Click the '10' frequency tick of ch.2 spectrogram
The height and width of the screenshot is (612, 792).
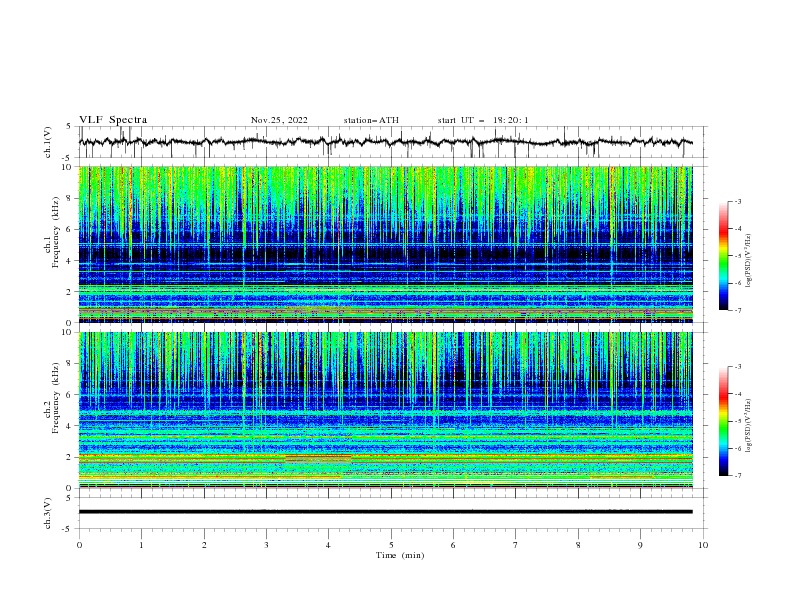(x=69, y=332)
